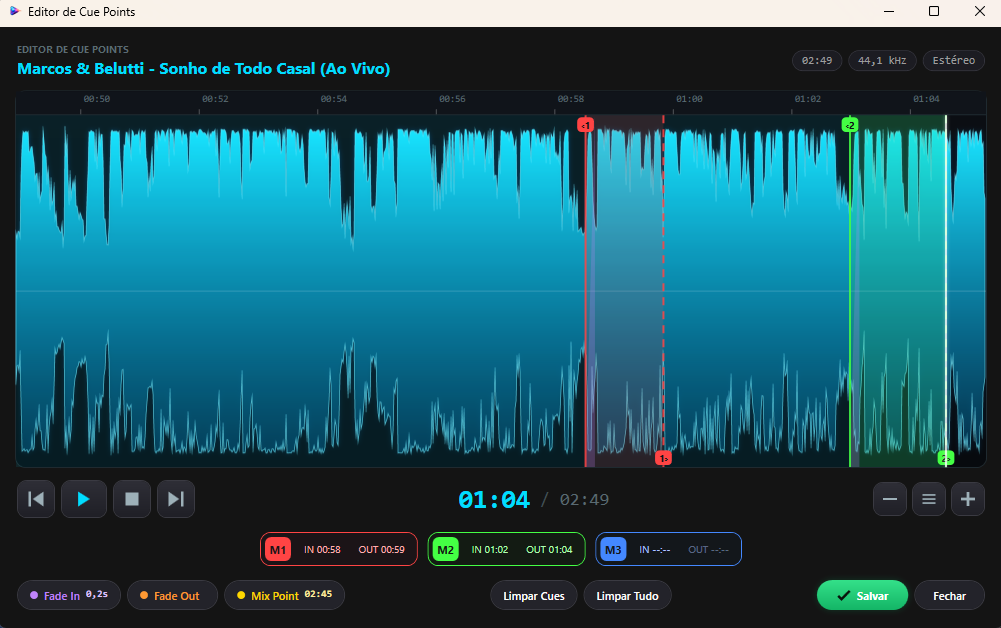
Task: Click the Estéreo channel badge
Action: point(954,61)
